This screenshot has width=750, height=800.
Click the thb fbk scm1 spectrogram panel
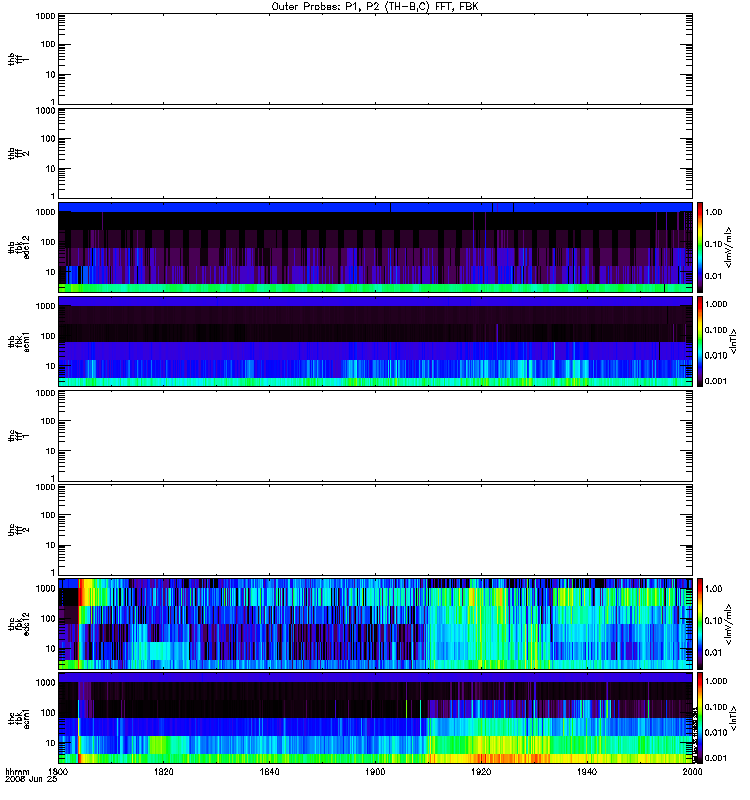375,341
